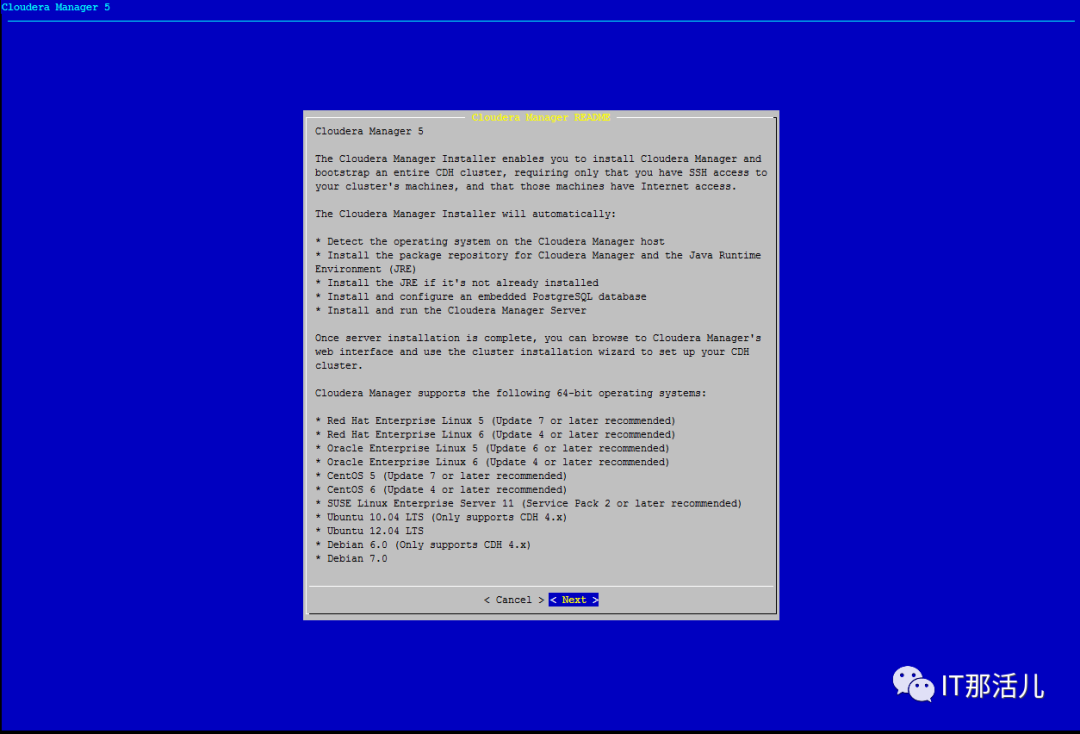Click 'embedded PostgreSQL database' bullet line
Image resolution: width=1080 pixels, height=734 pixels.
tap(481, 297)
